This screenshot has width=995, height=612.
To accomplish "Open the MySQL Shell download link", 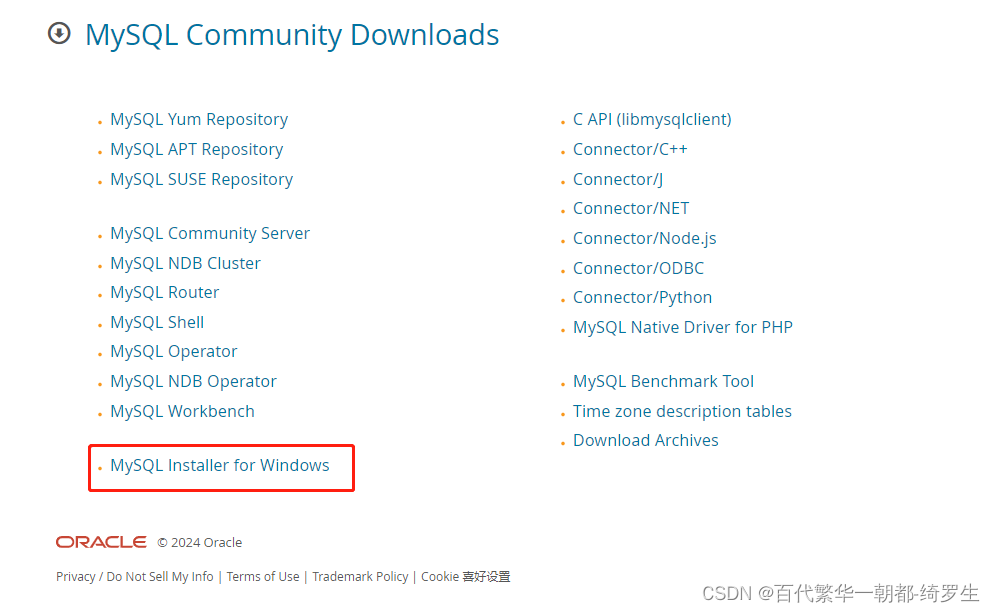I will [x=157, y=322].
